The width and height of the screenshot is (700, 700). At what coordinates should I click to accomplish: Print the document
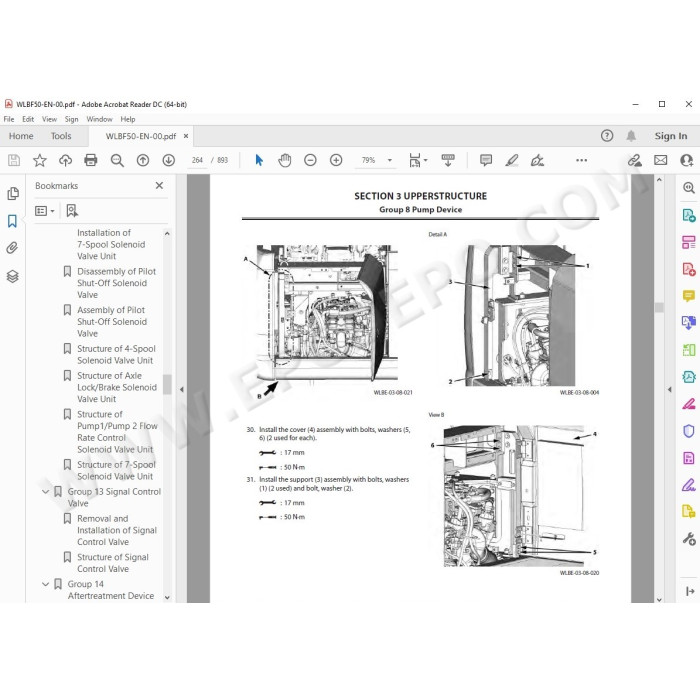click(x=91, y=160)
